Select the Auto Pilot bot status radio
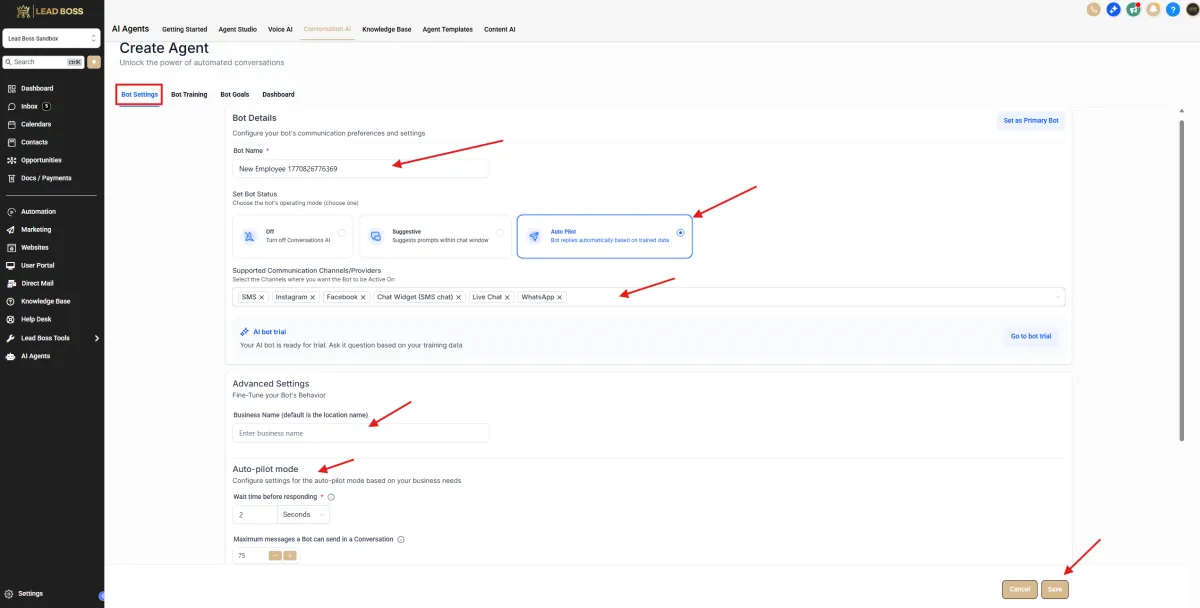 pos(681,232)
